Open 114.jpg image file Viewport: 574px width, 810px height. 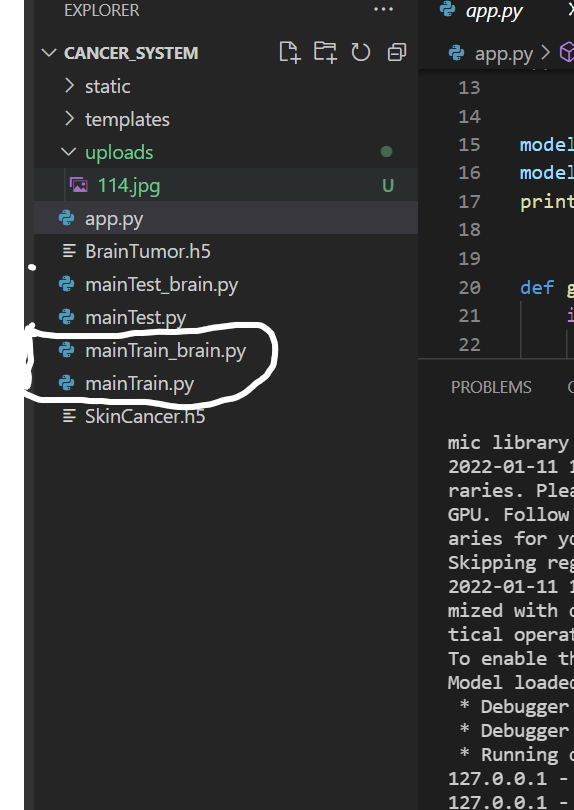coord(226,185)
